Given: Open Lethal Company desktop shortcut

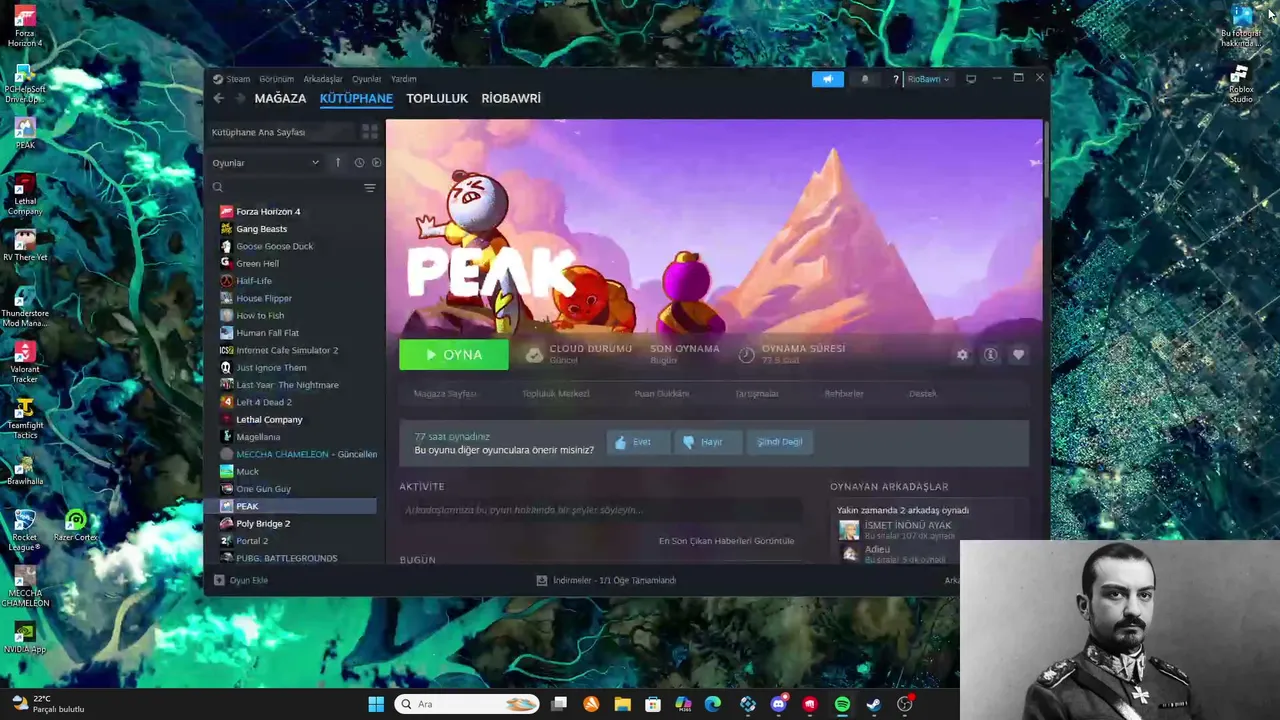Looking at the screenshot, I should coord(25,194).
